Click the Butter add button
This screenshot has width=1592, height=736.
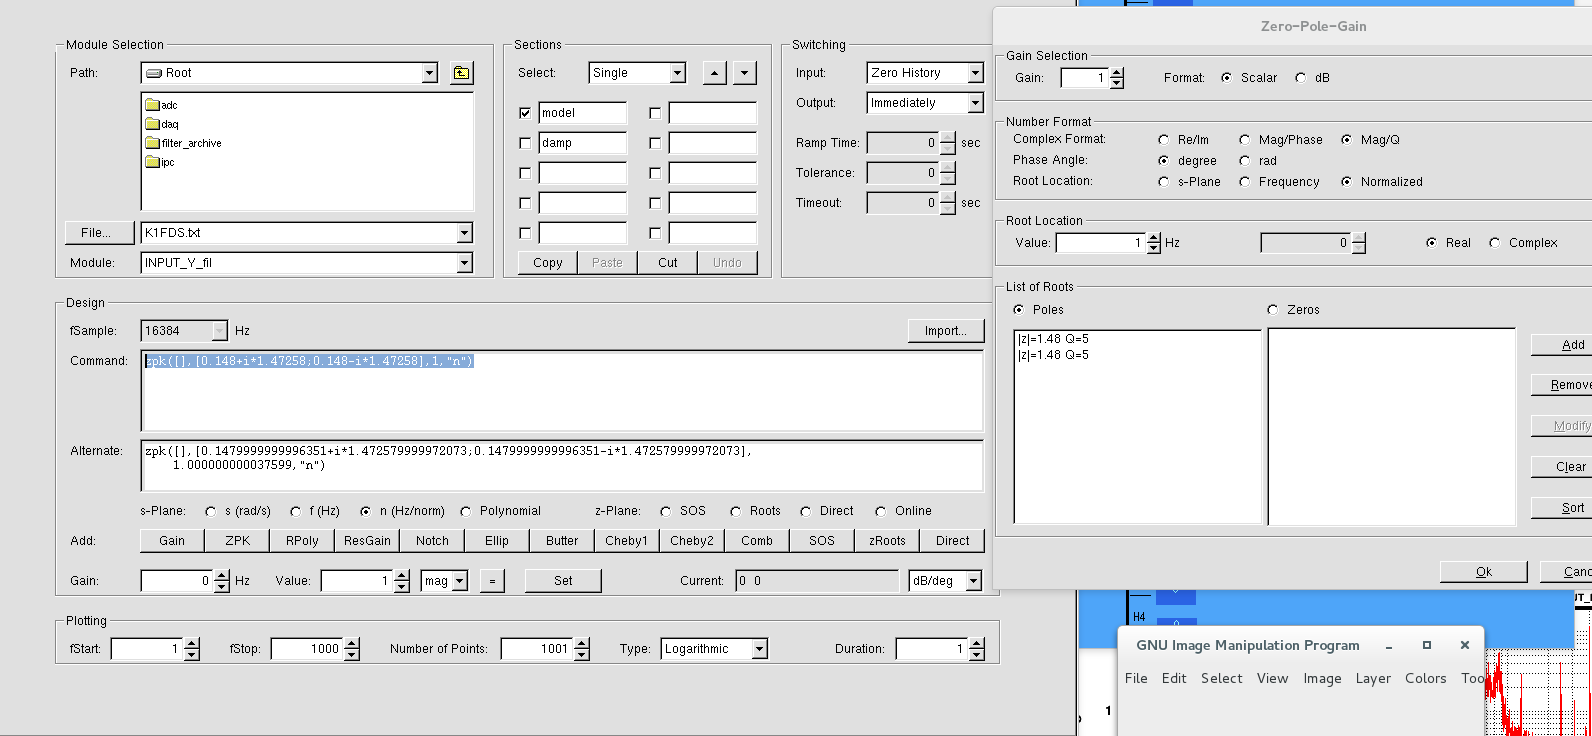562,541
